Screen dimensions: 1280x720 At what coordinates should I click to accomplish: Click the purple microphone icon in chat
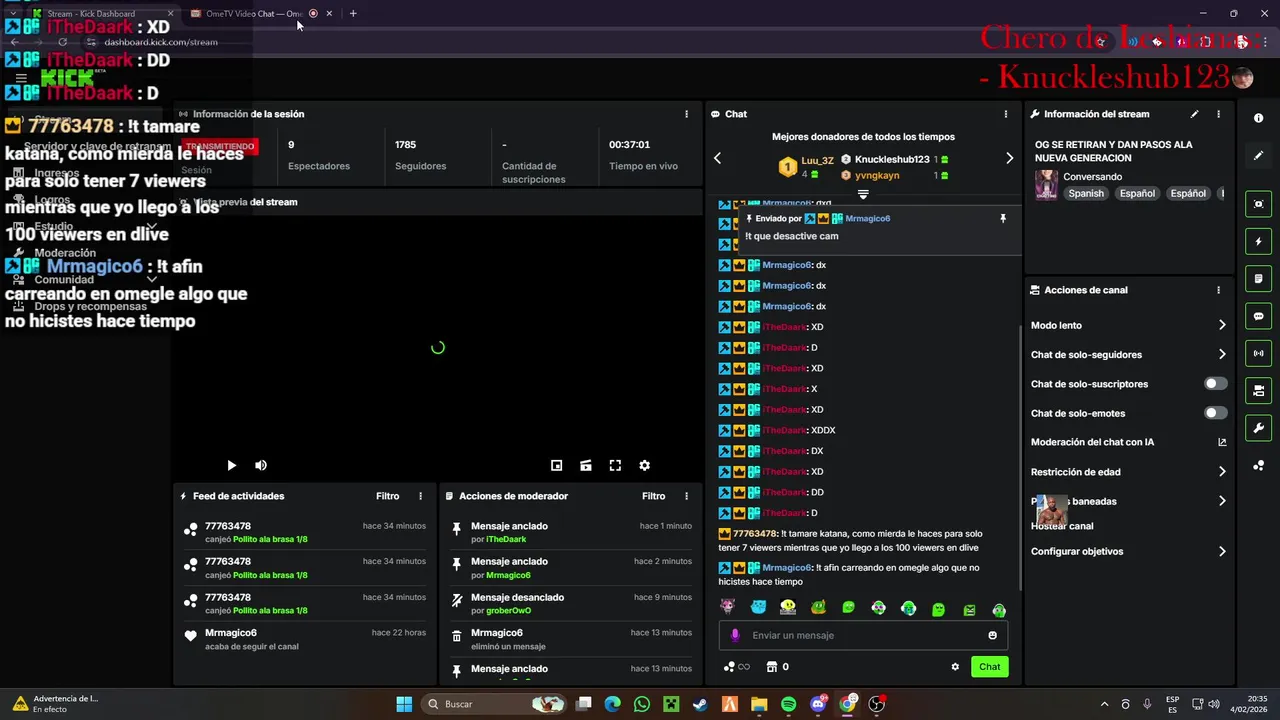[735, 635]
